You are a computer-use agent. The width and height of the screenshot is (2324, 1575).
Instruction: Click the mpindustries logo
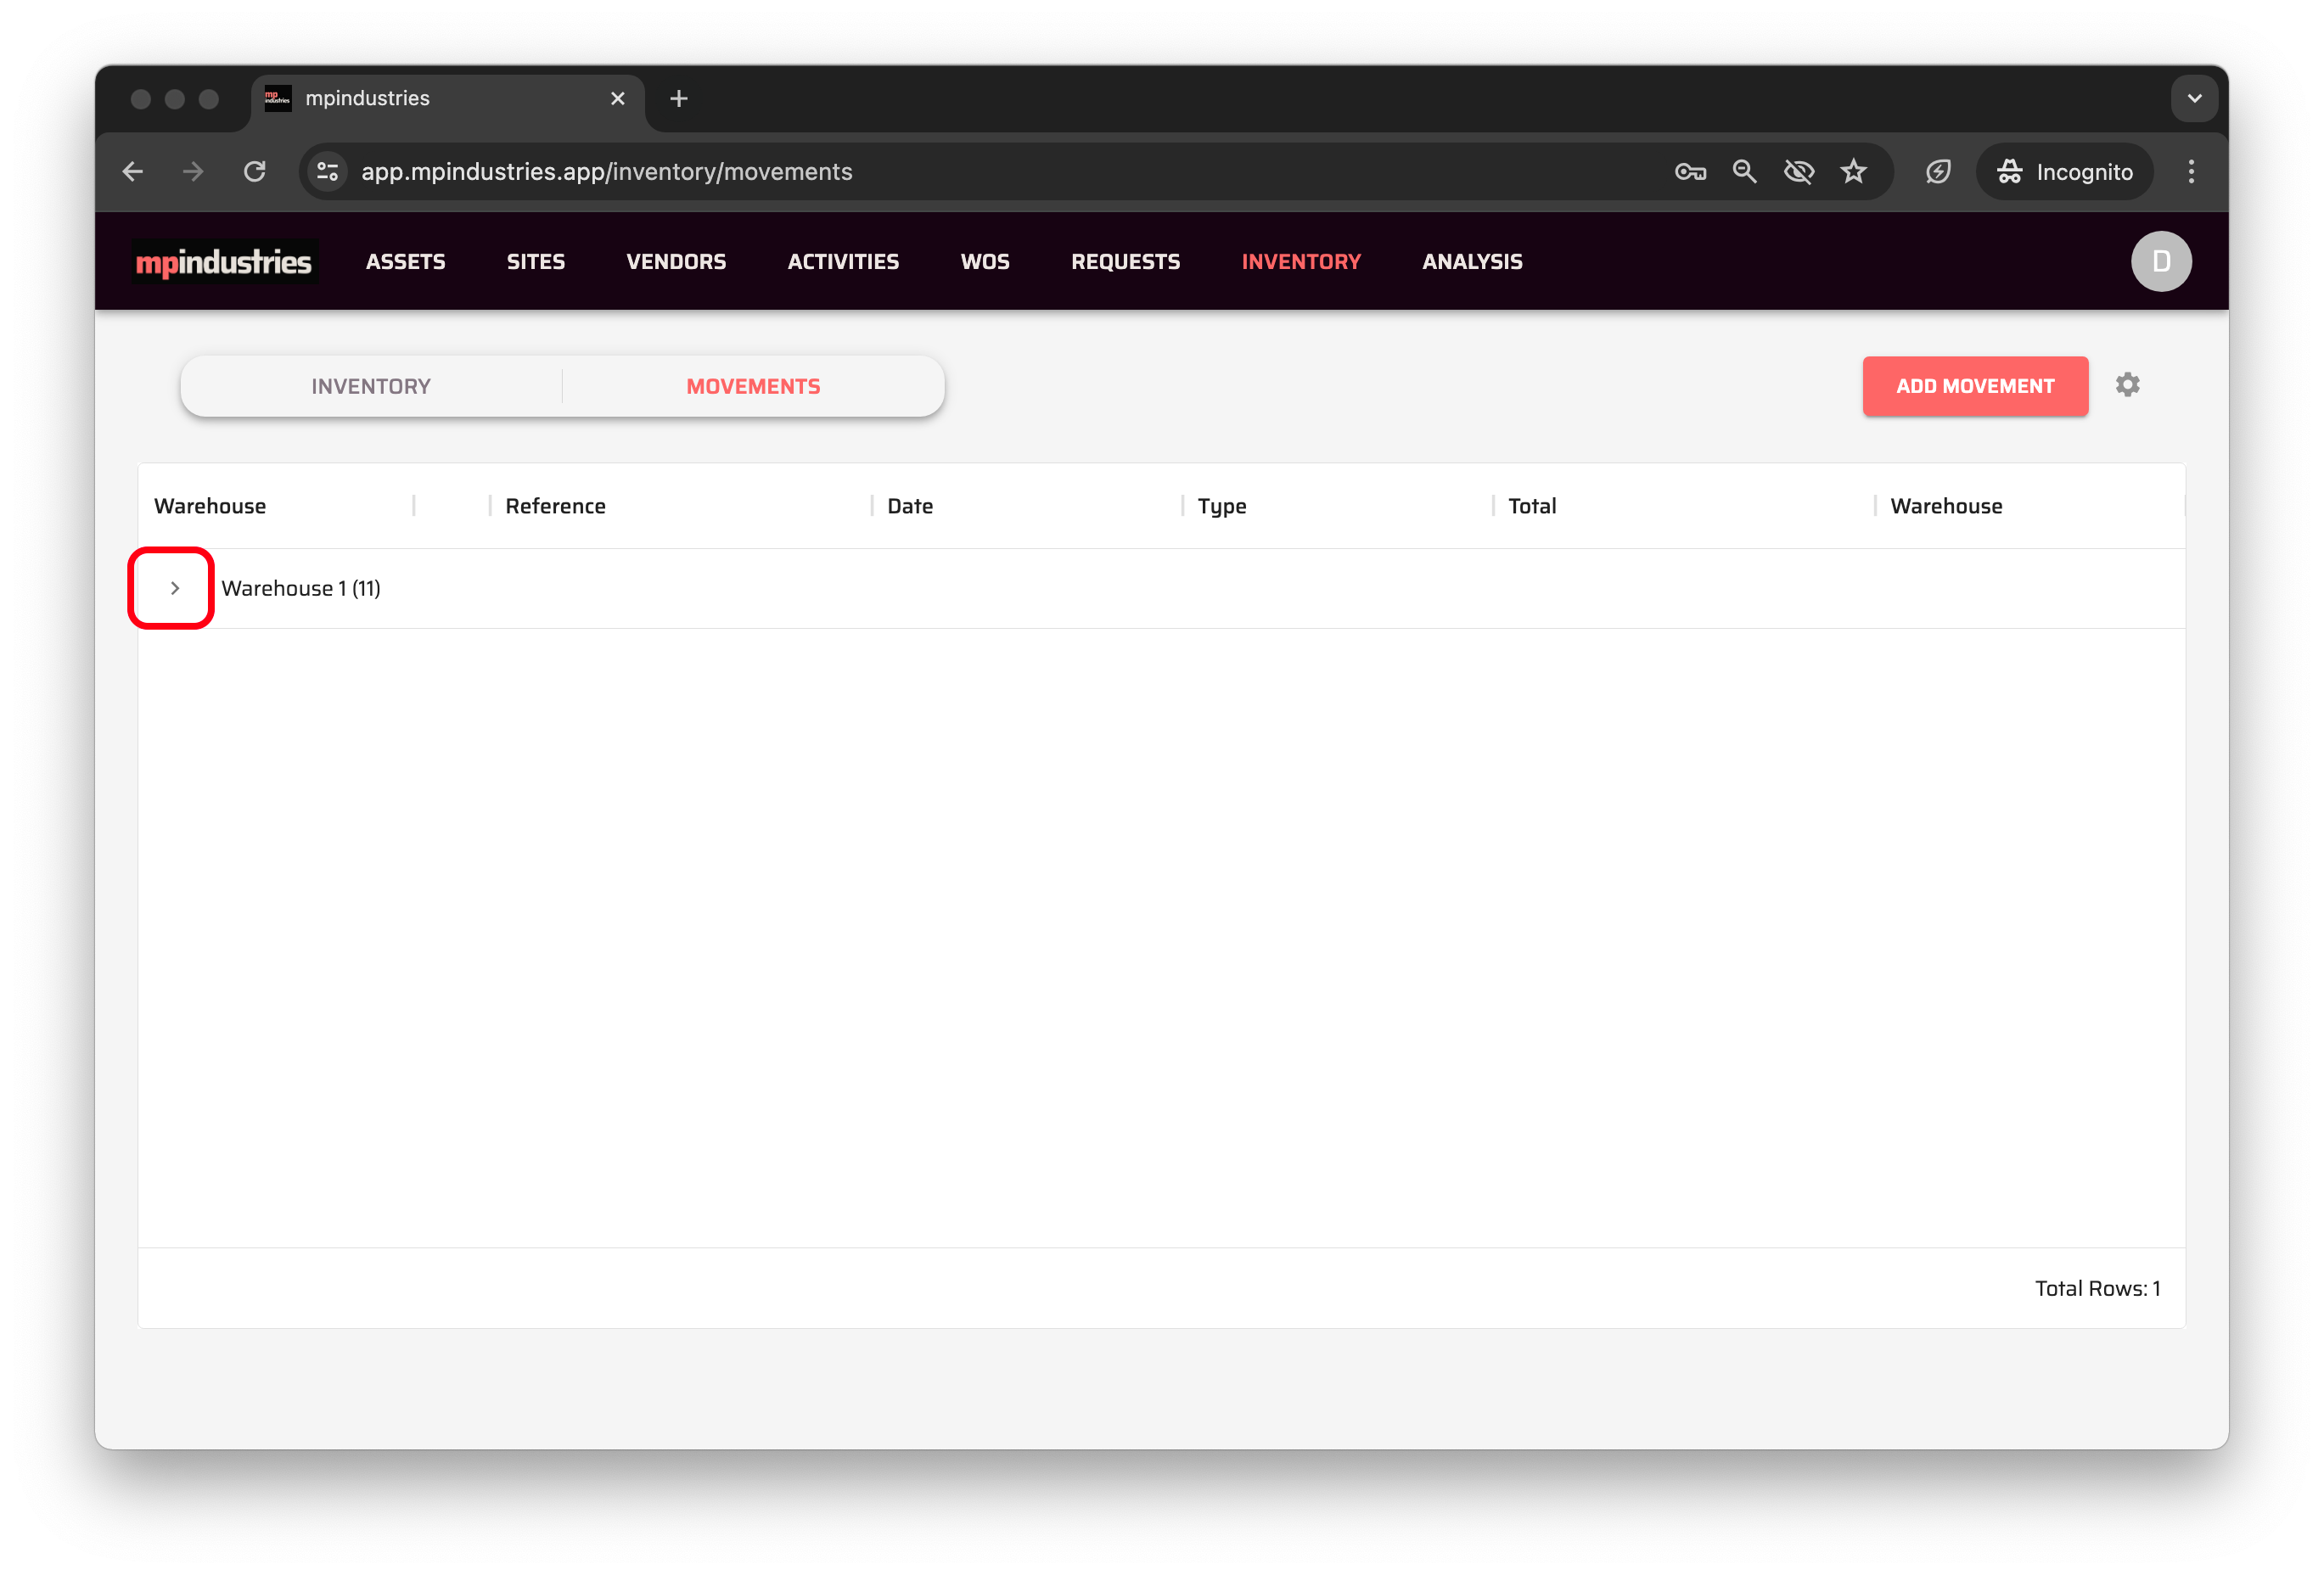[224, 261]
